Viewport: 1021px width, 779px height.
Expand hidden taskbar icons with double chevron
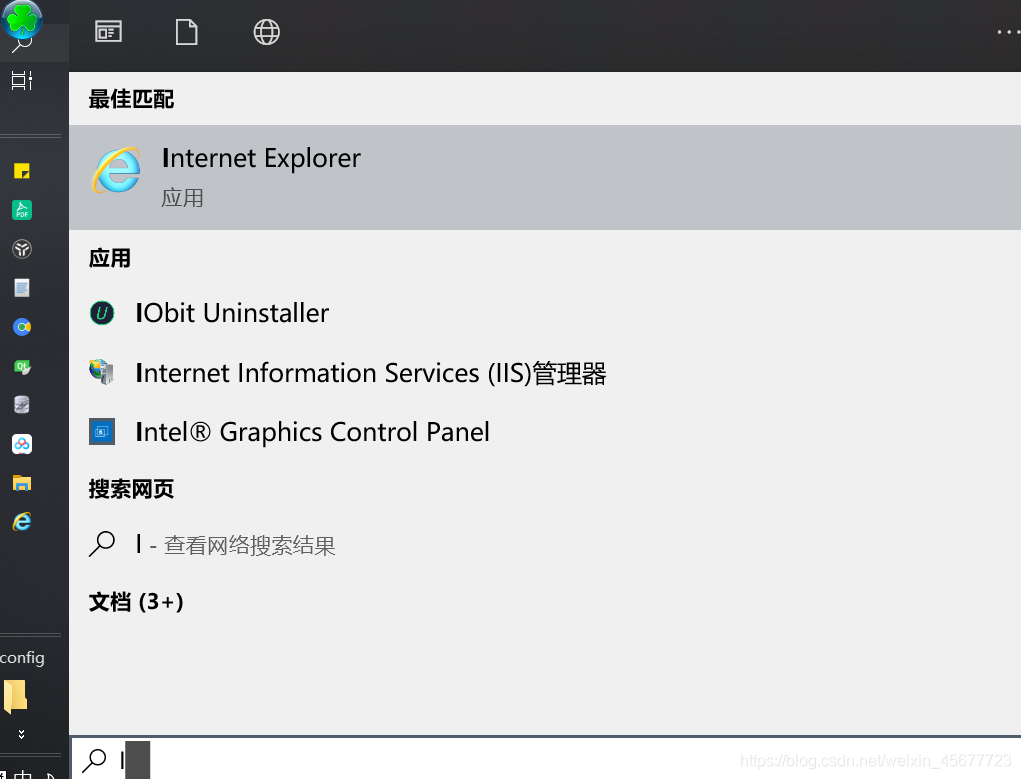coord(22,735)
